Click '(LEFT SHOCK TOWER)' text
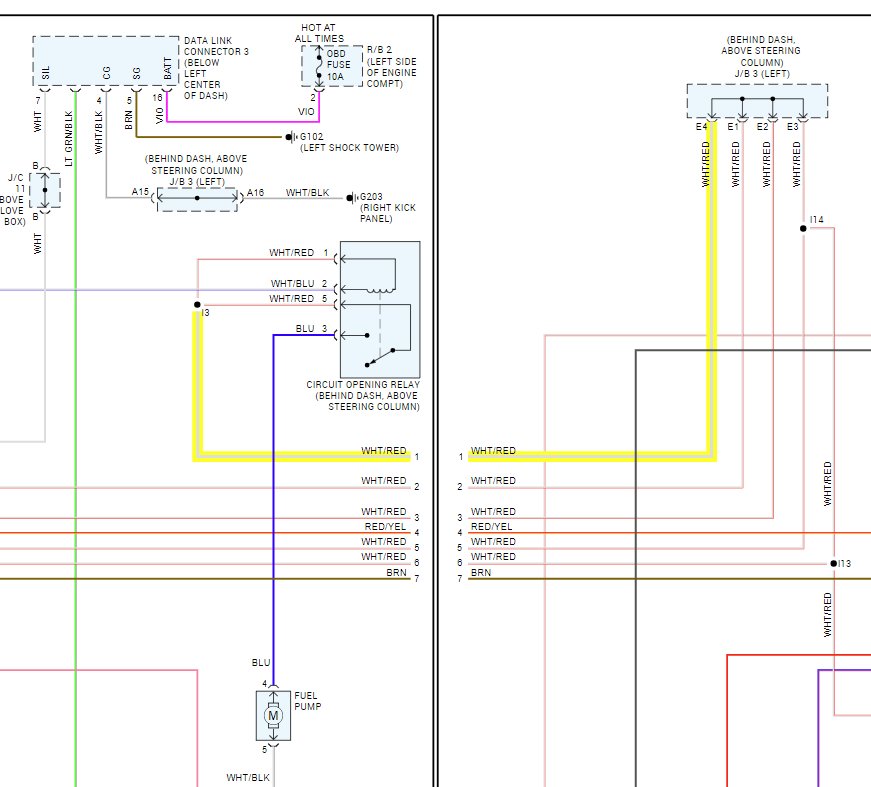The width and height of the screenshot is (871, 787). tap(349, 148)
